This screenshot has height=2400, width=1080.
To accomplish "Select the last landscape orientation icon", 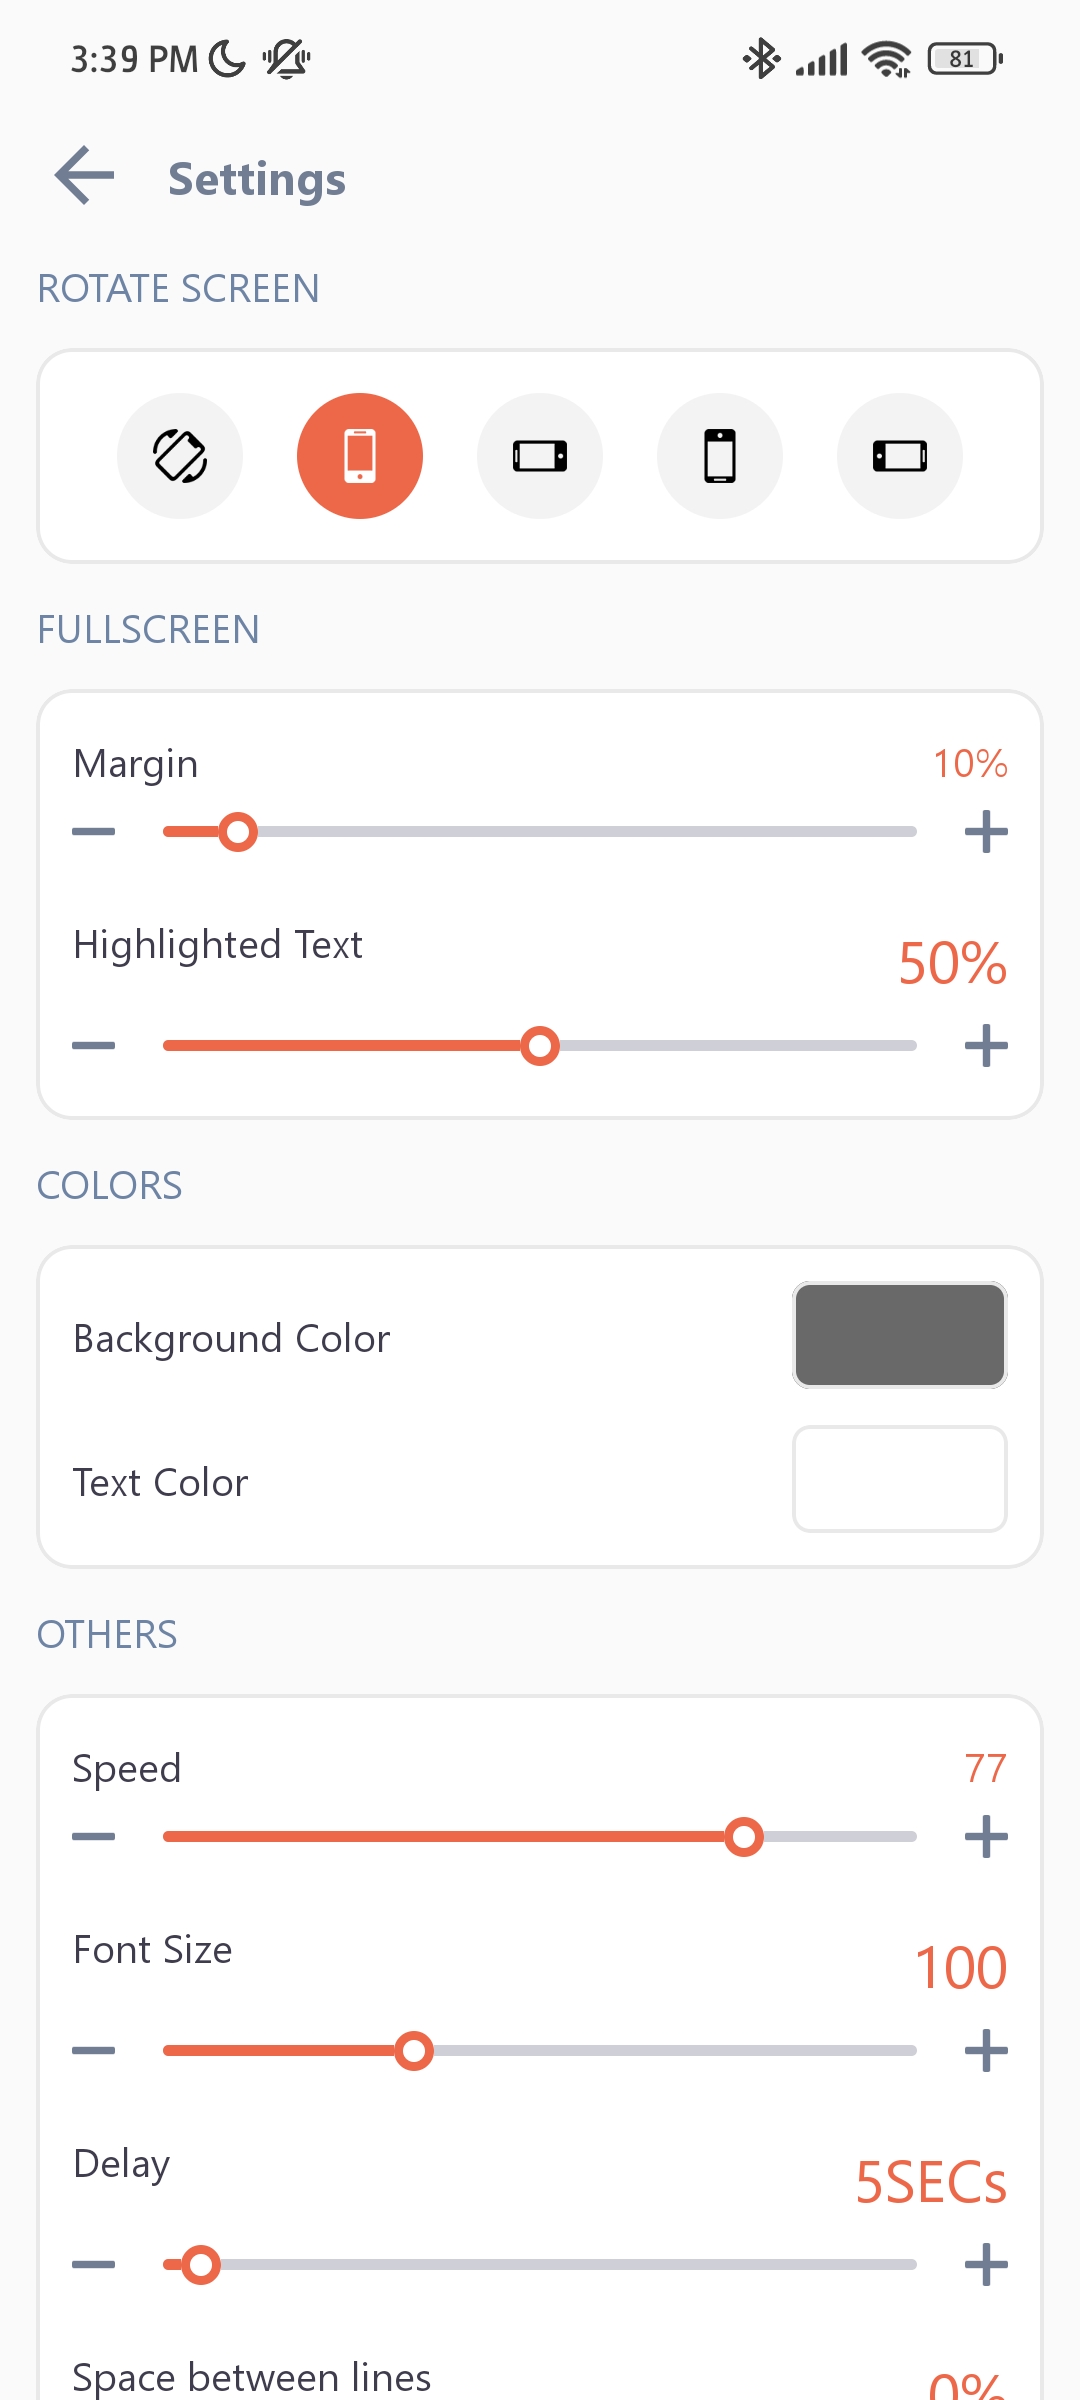I will coord(900,456).
